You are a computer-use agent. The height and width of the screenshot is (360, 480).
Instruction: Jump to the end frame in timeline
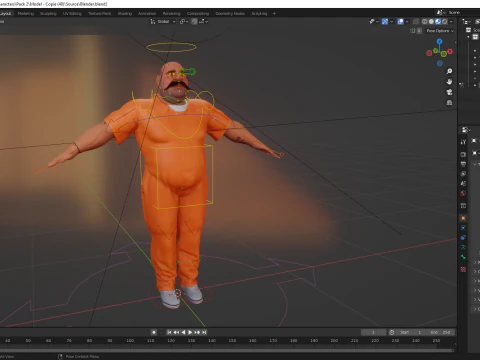pos(204,332)
